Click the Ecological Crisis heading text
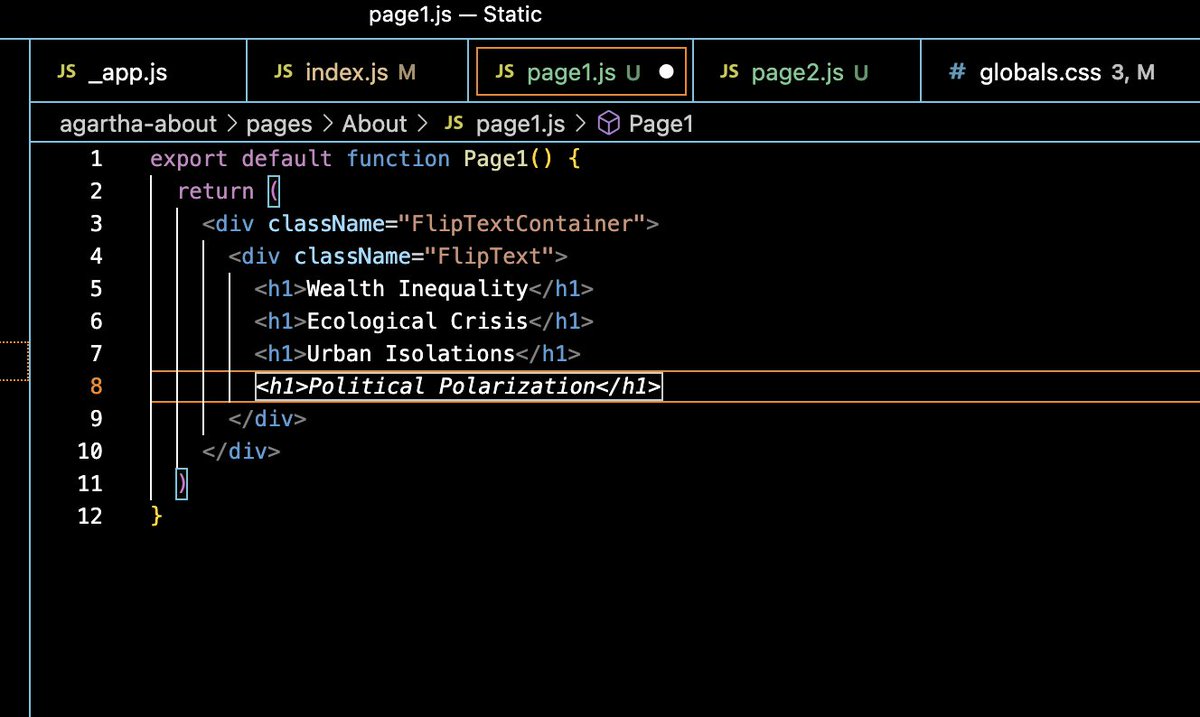The image size is (1200, 717). coord(417,321)
